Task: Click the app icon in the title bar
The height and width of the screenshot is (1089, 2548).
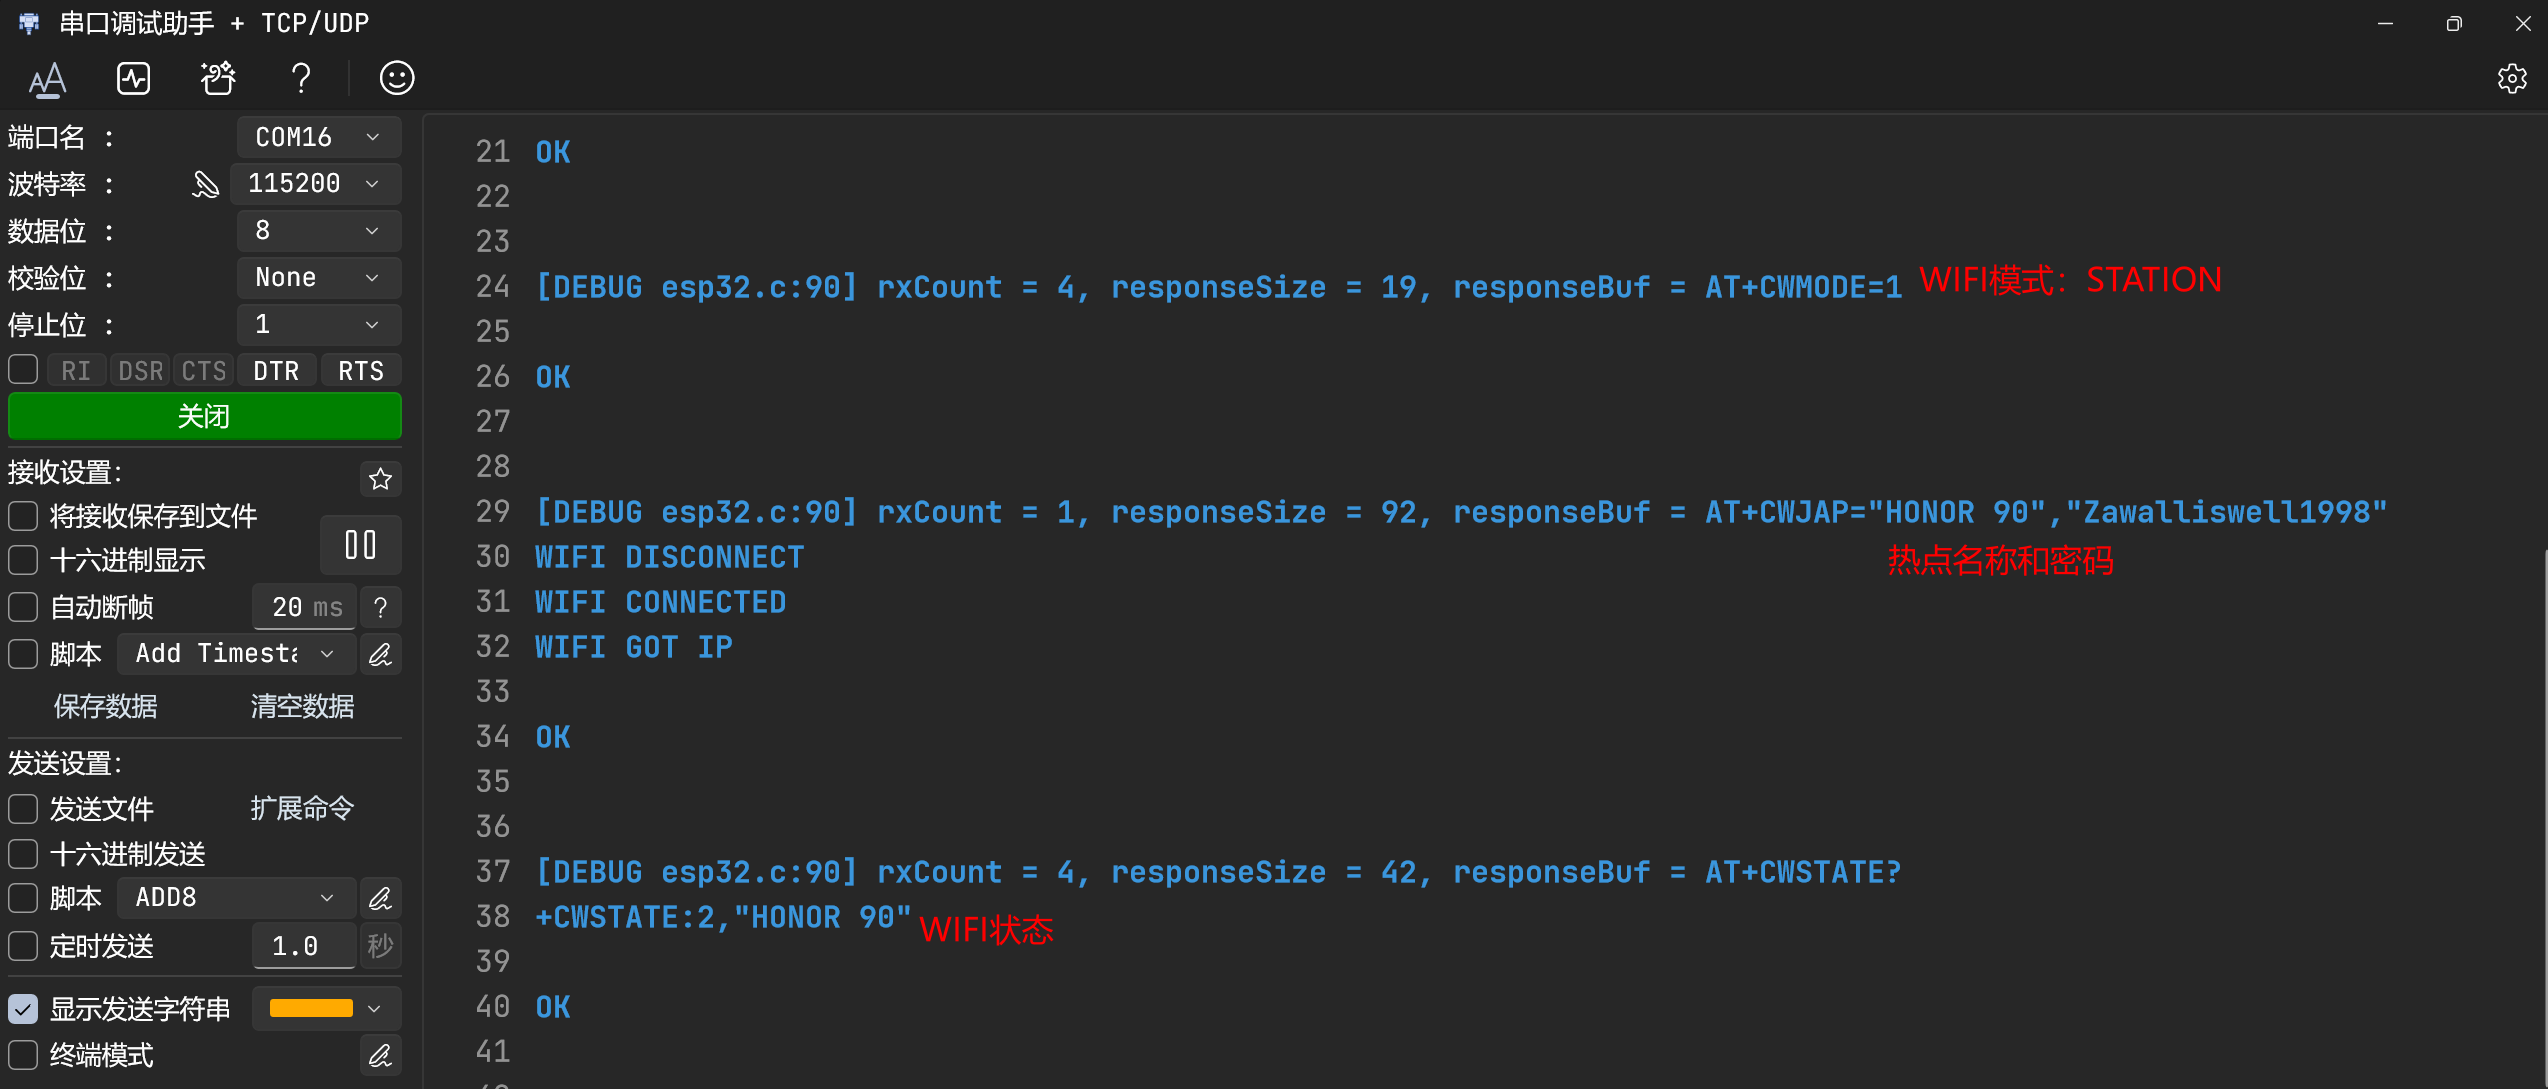Action: tap(29, 23)
